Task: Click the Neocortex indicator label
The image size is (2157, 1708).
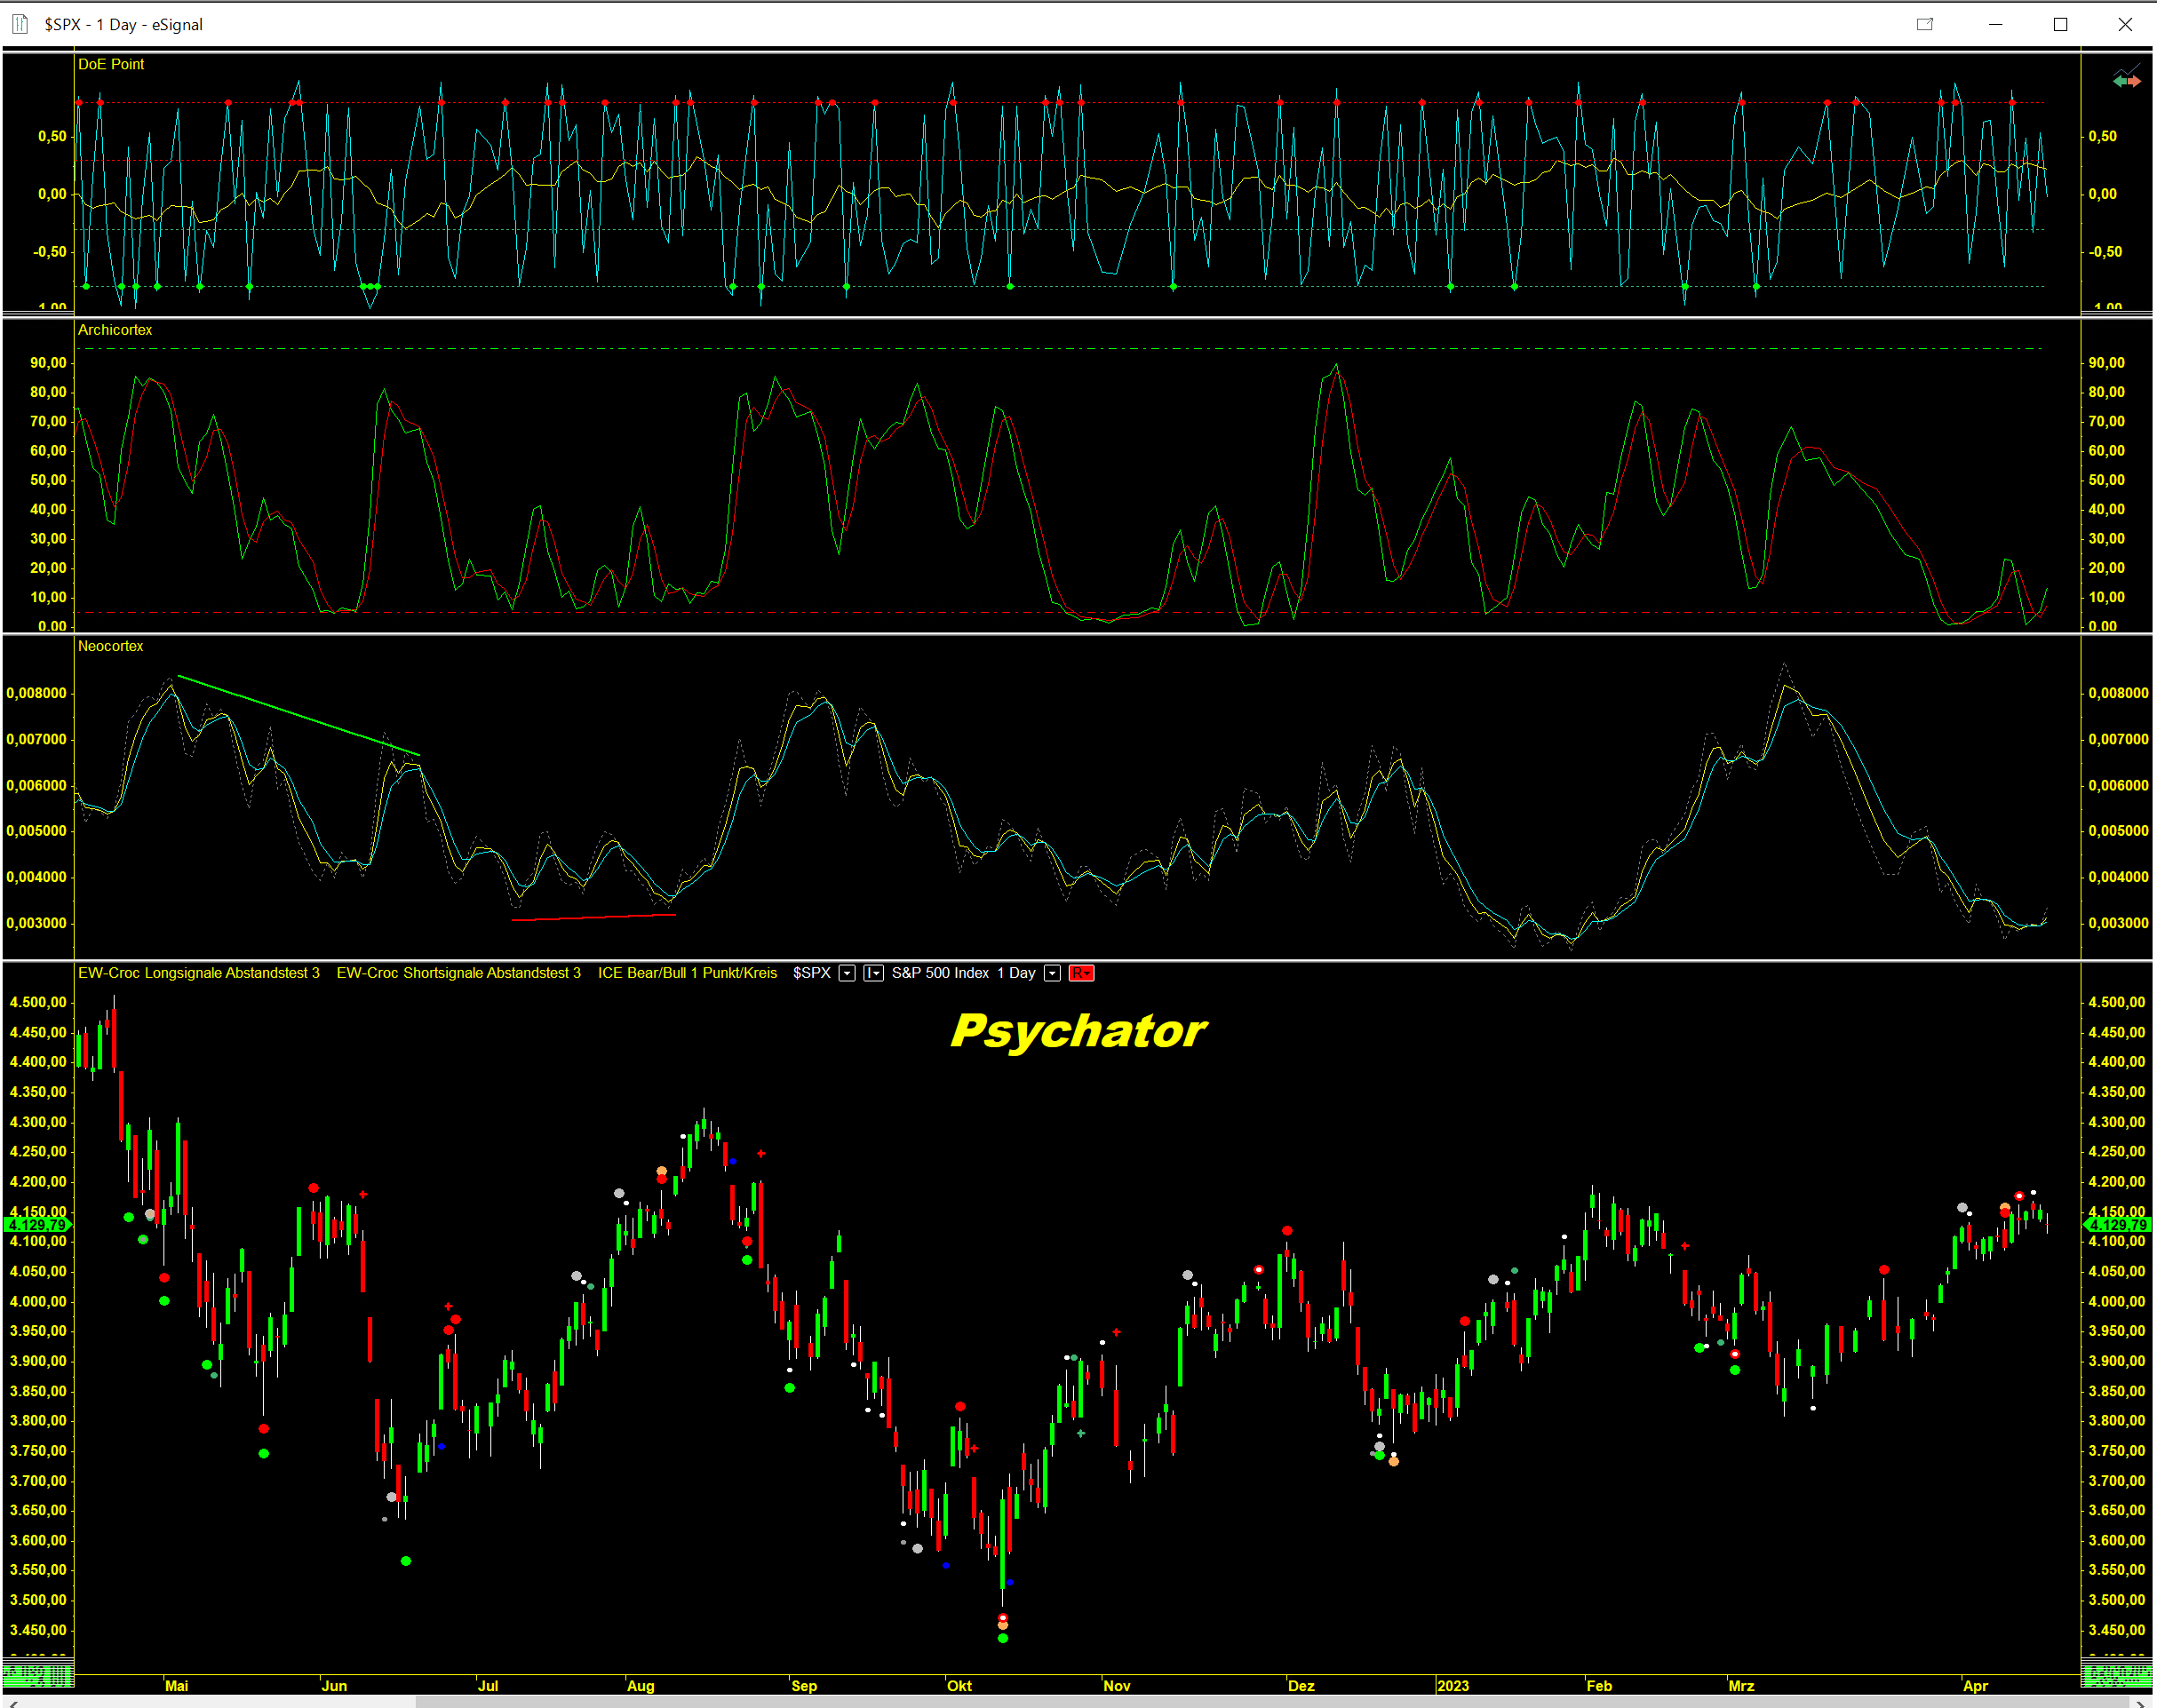Action: pos(111,646)
